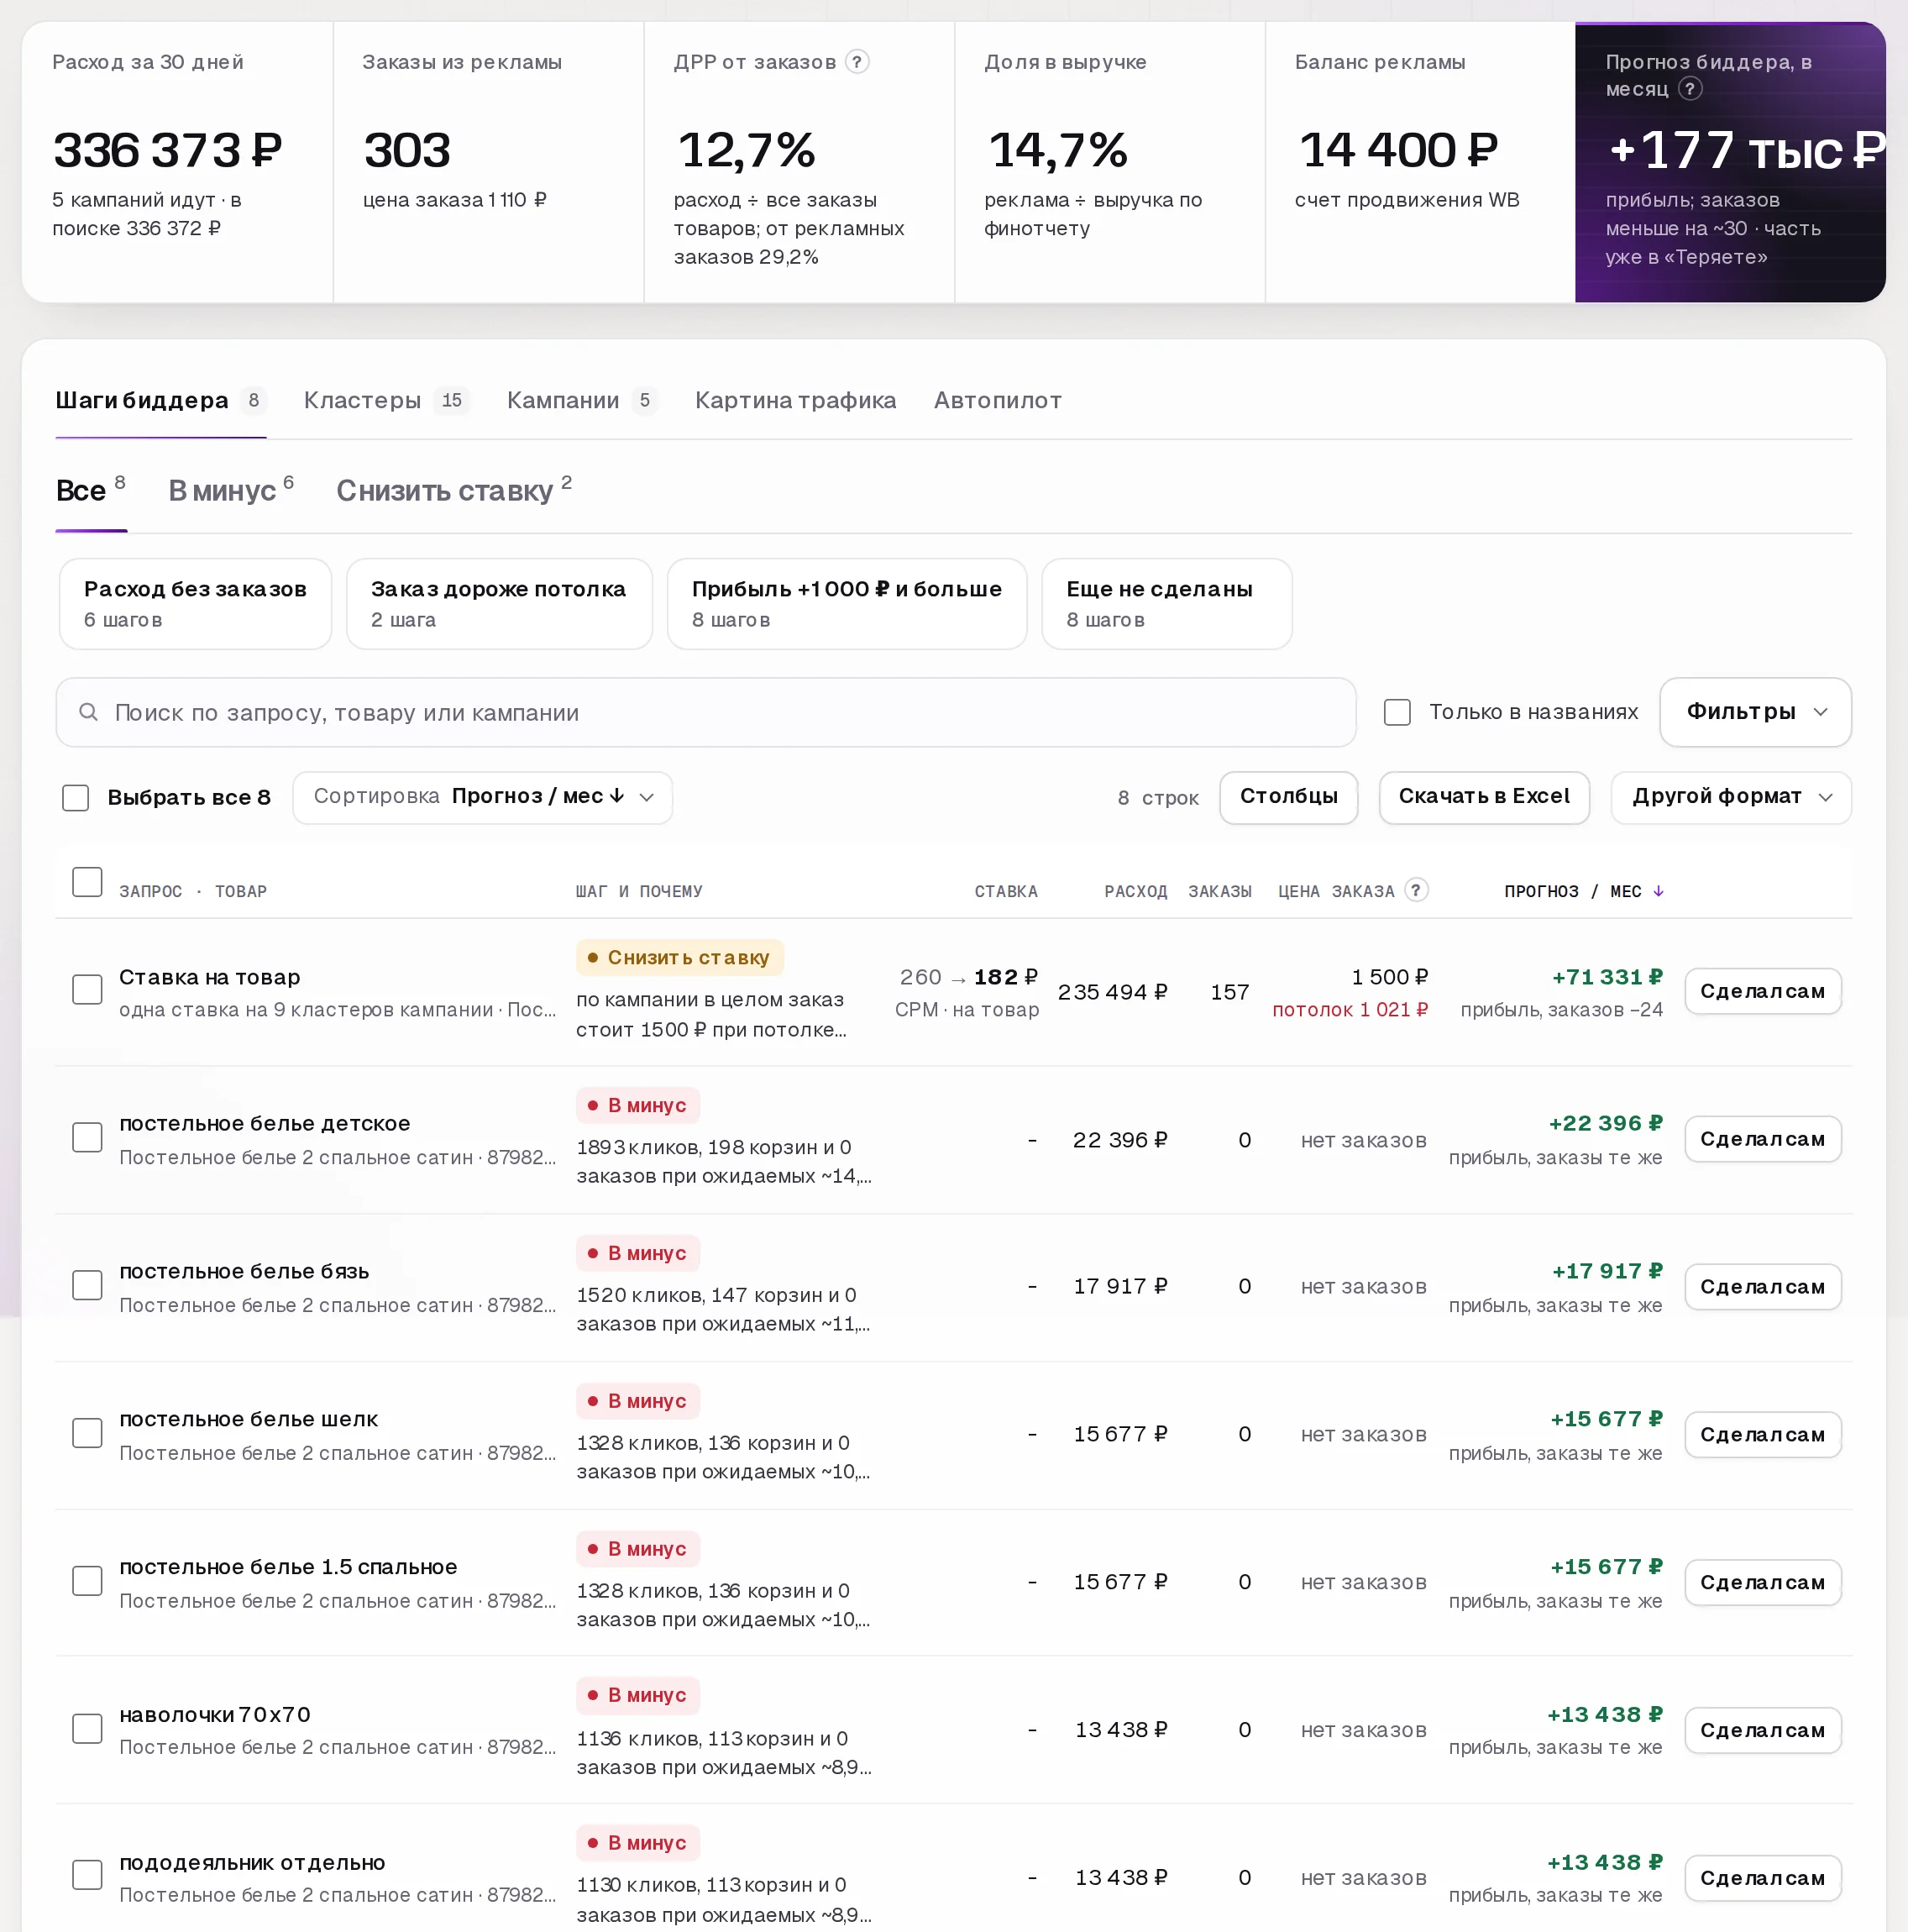
Task: Click help icon beside Цена заказа column
Action: point(1416,890)
